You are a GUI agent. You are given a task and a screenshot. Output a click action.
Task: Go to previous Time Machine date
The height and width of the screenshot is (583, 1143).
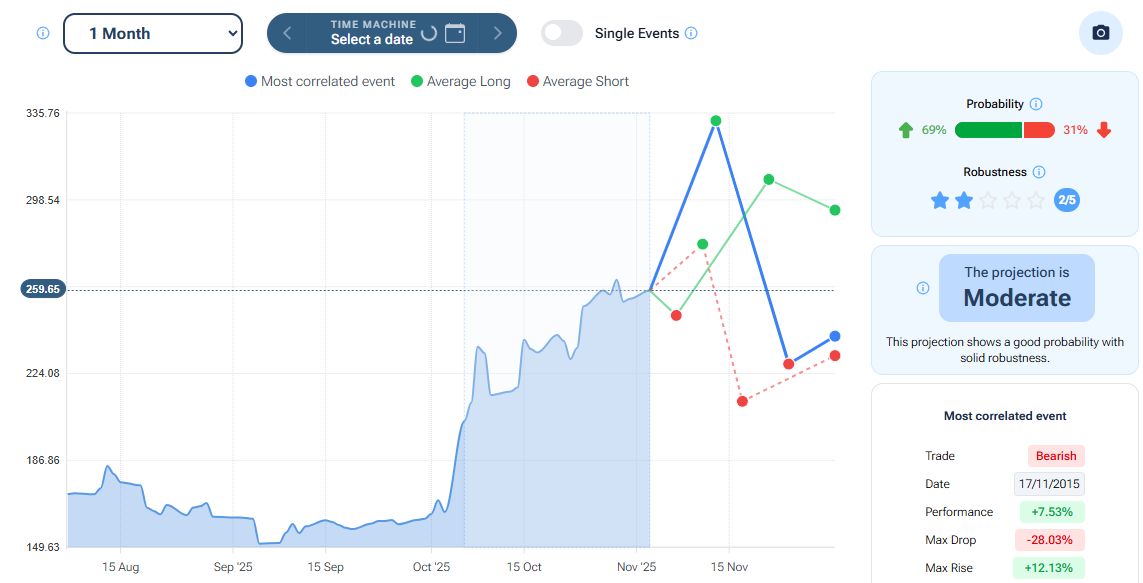[x=287, y=33]
